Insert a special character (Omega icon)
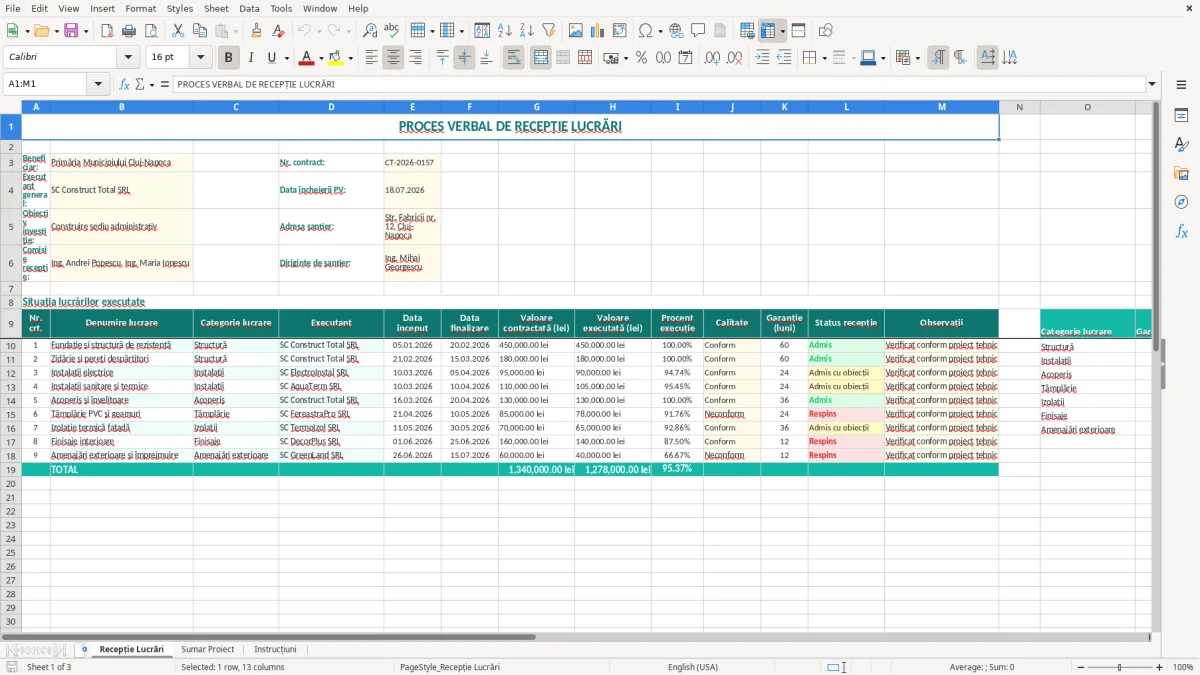 pyautogui.click(x=645, y=31)
